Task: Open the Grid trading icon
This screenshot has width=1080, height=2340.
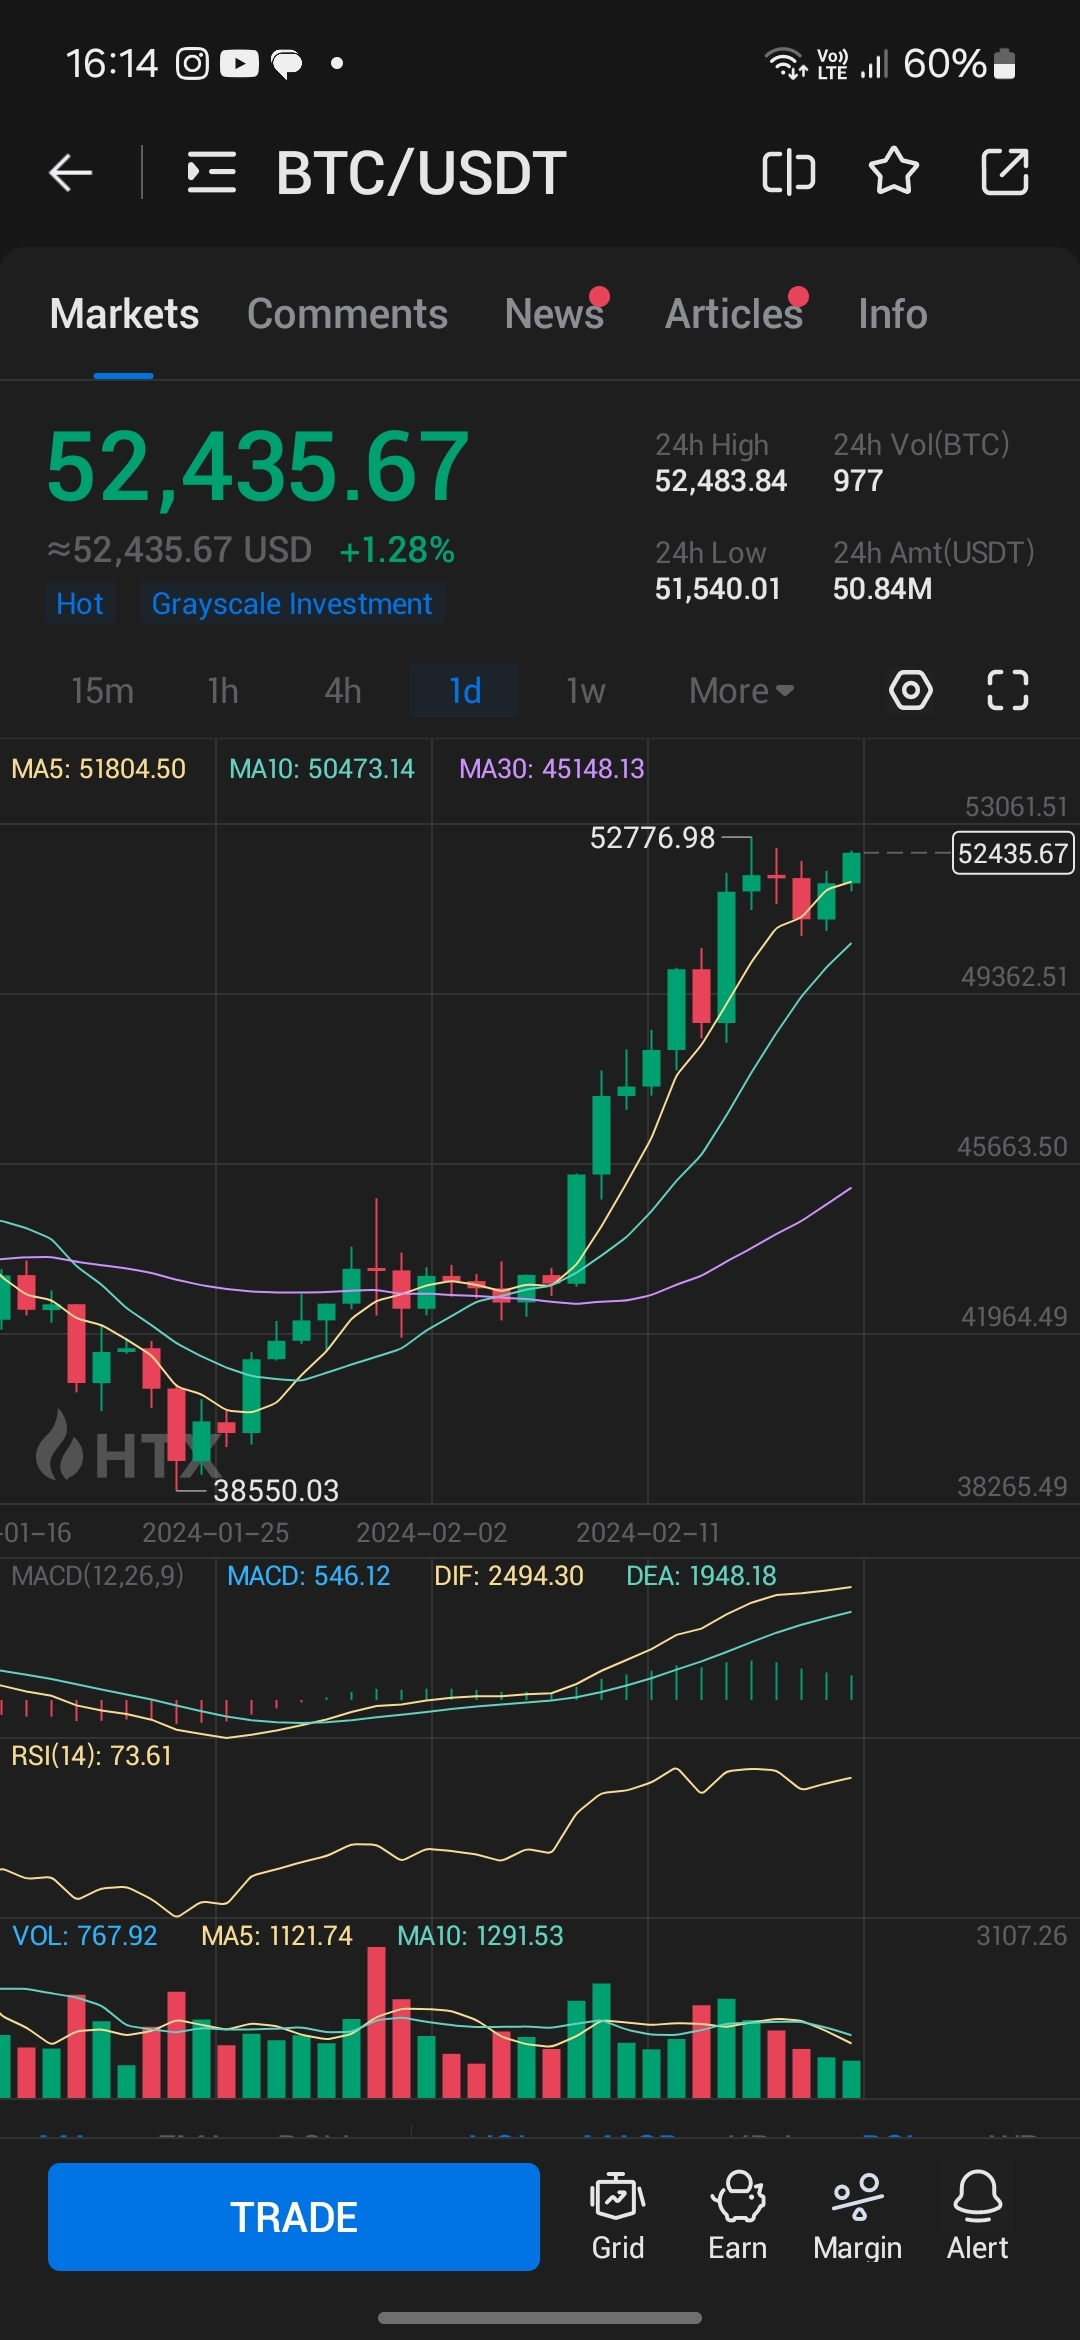Action: click(x=617, y=2216)
